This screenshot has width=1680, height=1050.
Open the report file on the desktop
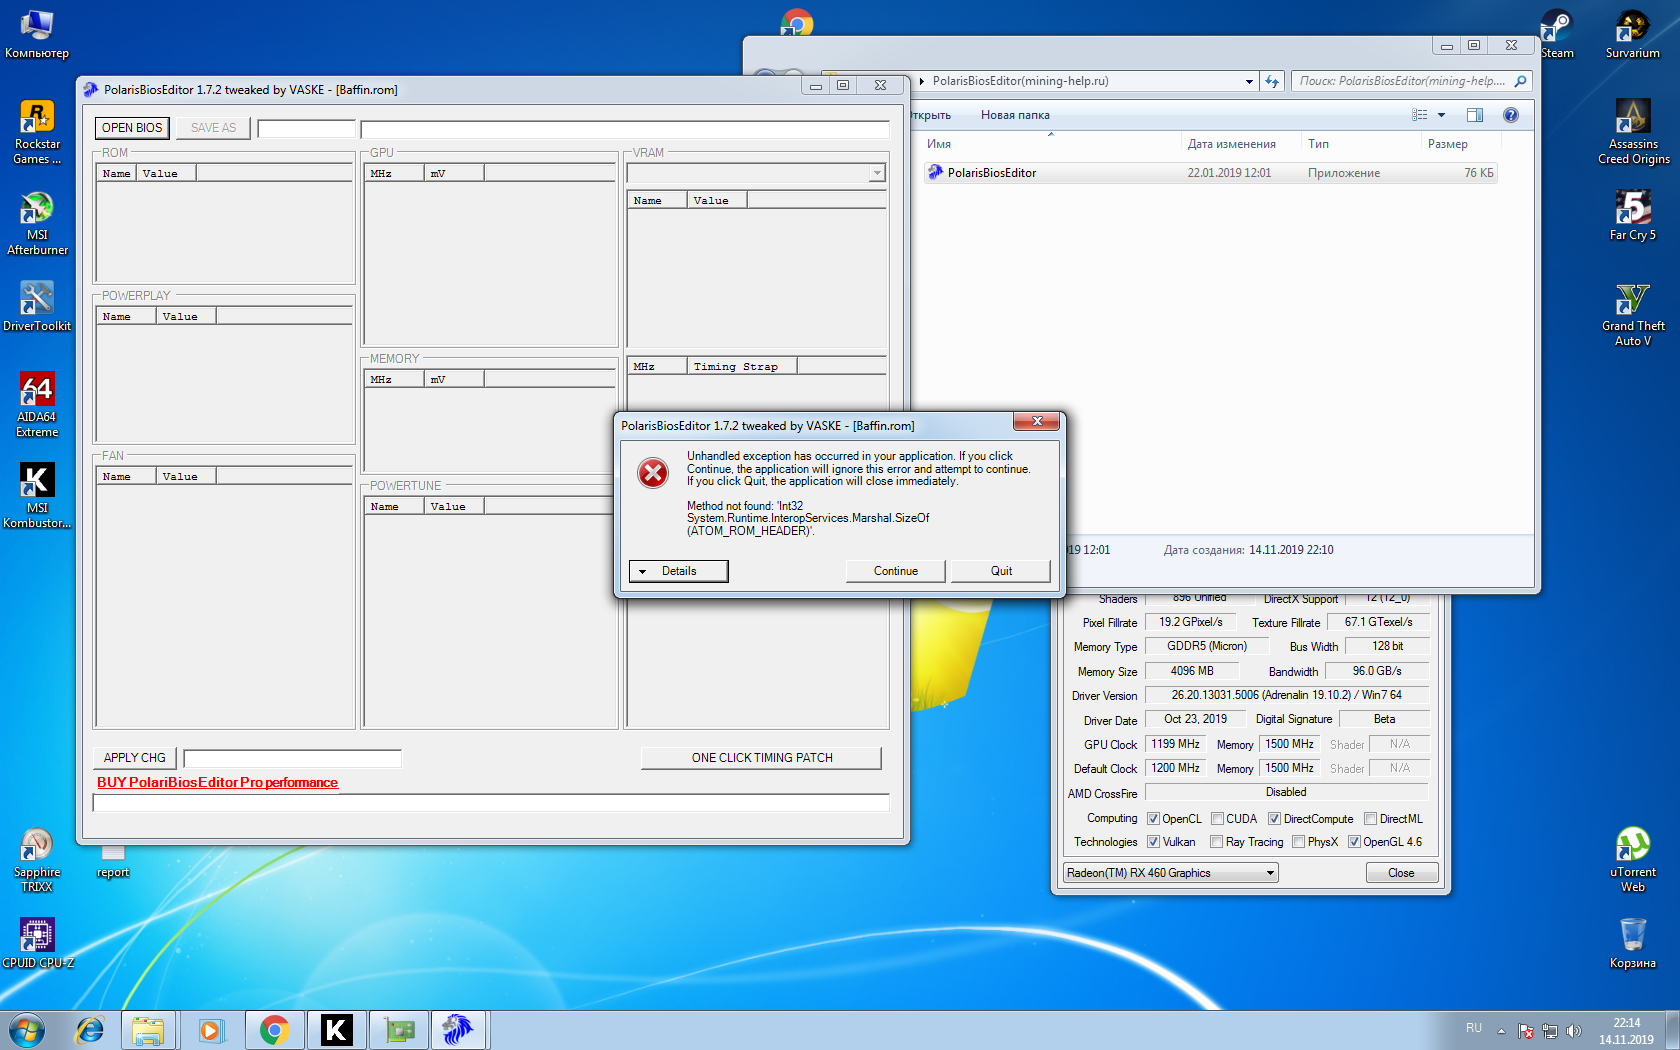[x=113, y=862]
